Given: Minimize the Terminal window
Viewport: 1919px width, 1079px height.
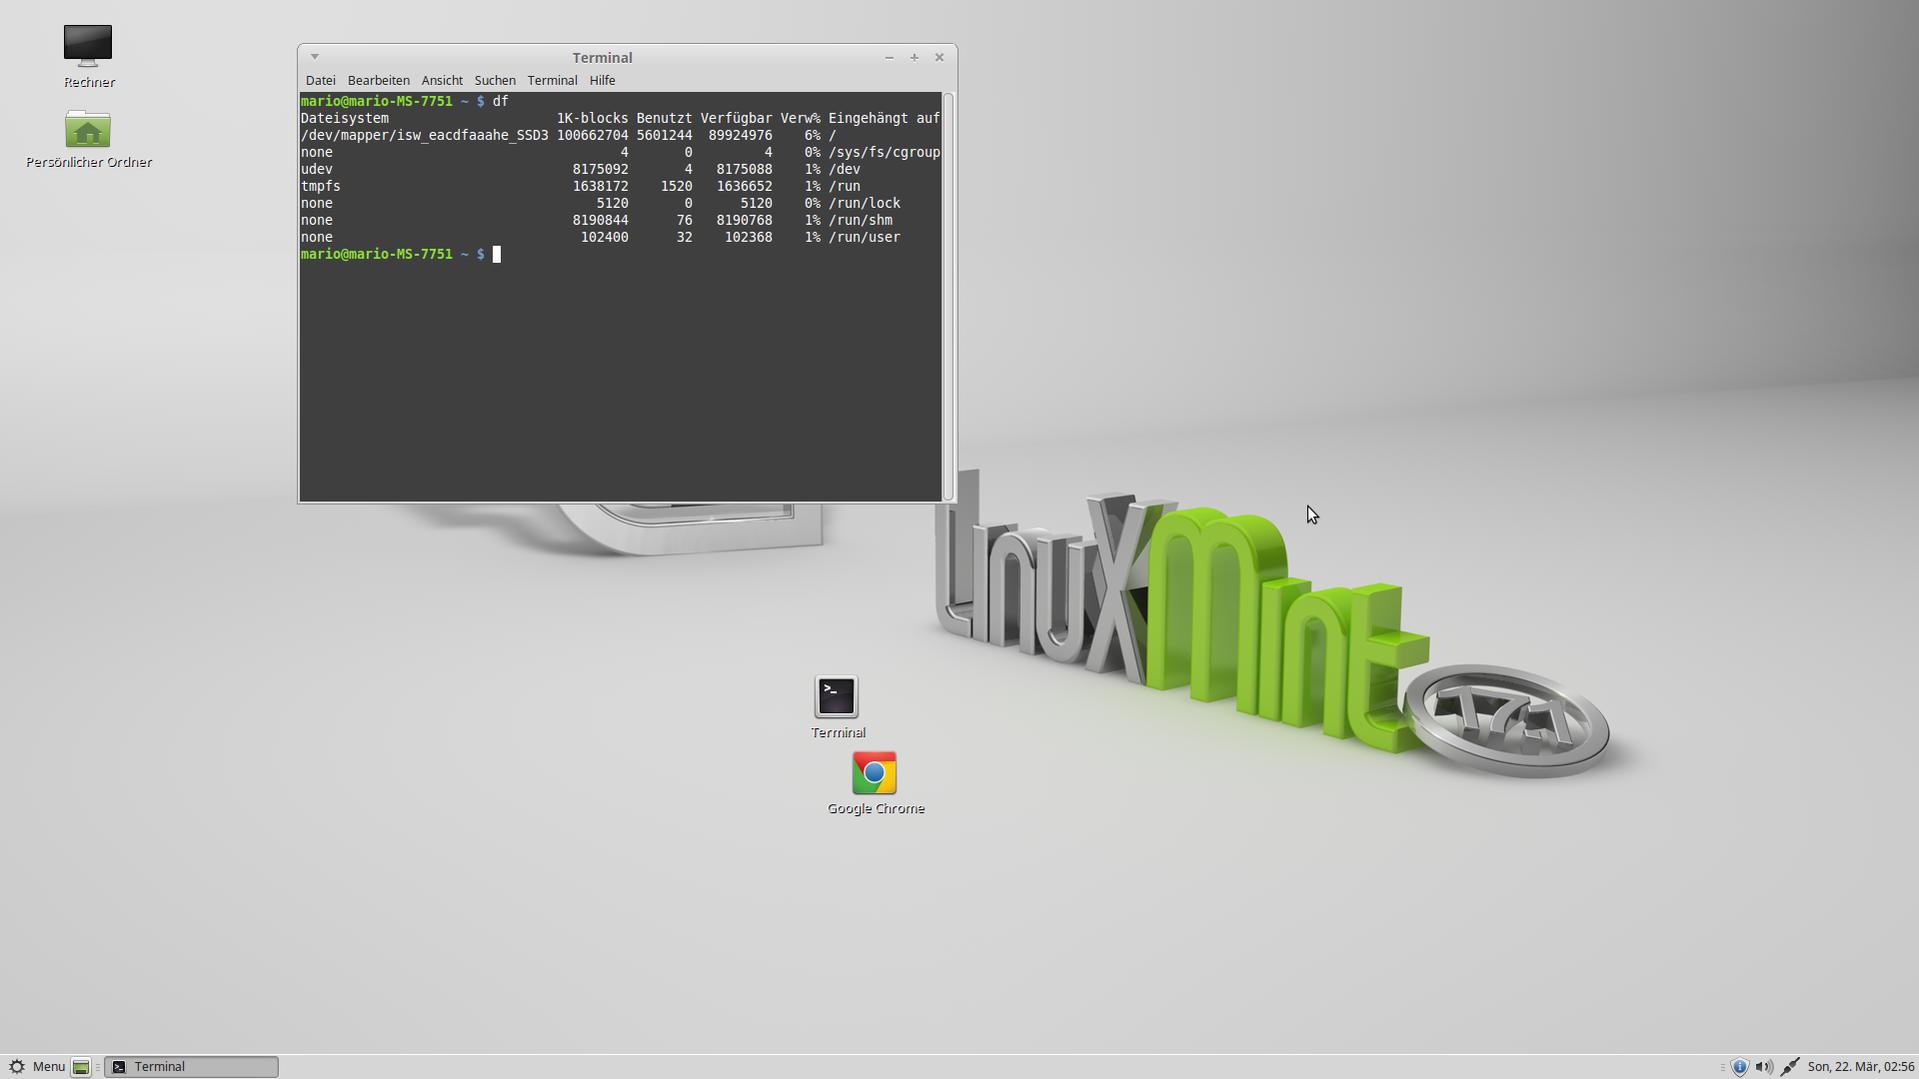Looking at the screenshot, I should coord(889,57).
